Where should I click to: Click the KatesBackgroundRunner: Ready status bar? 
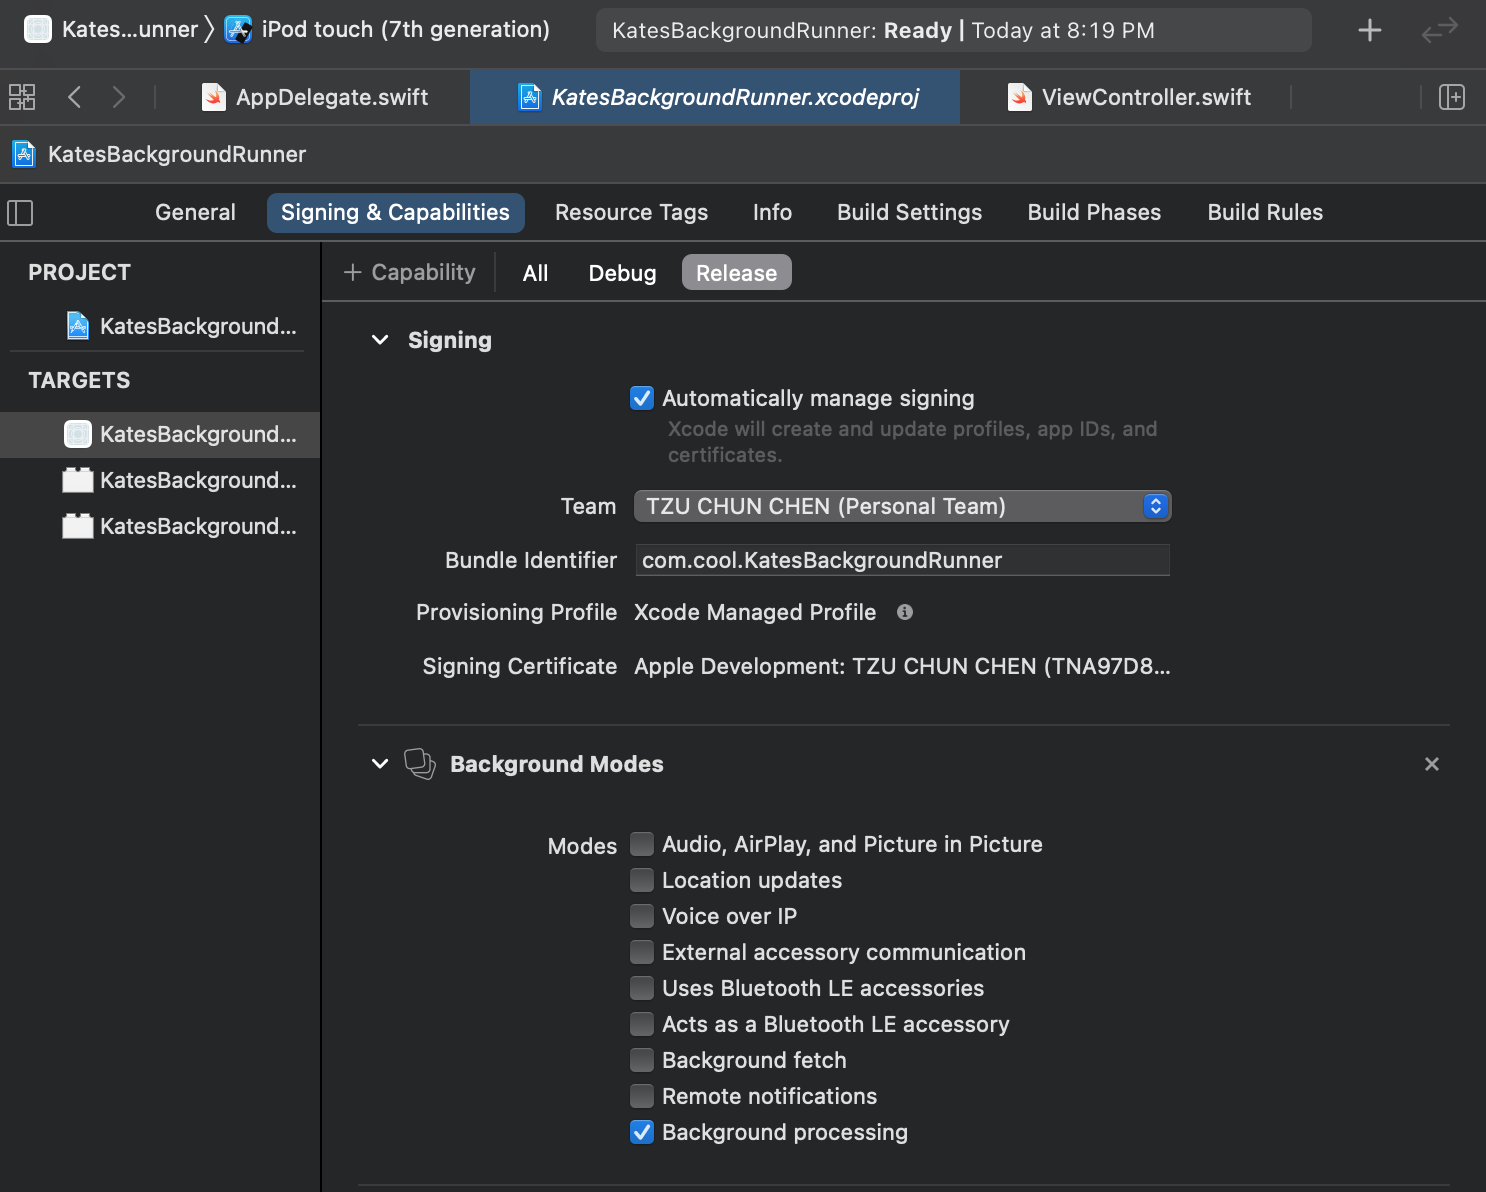pyautogui.click(x=953, y=30)
